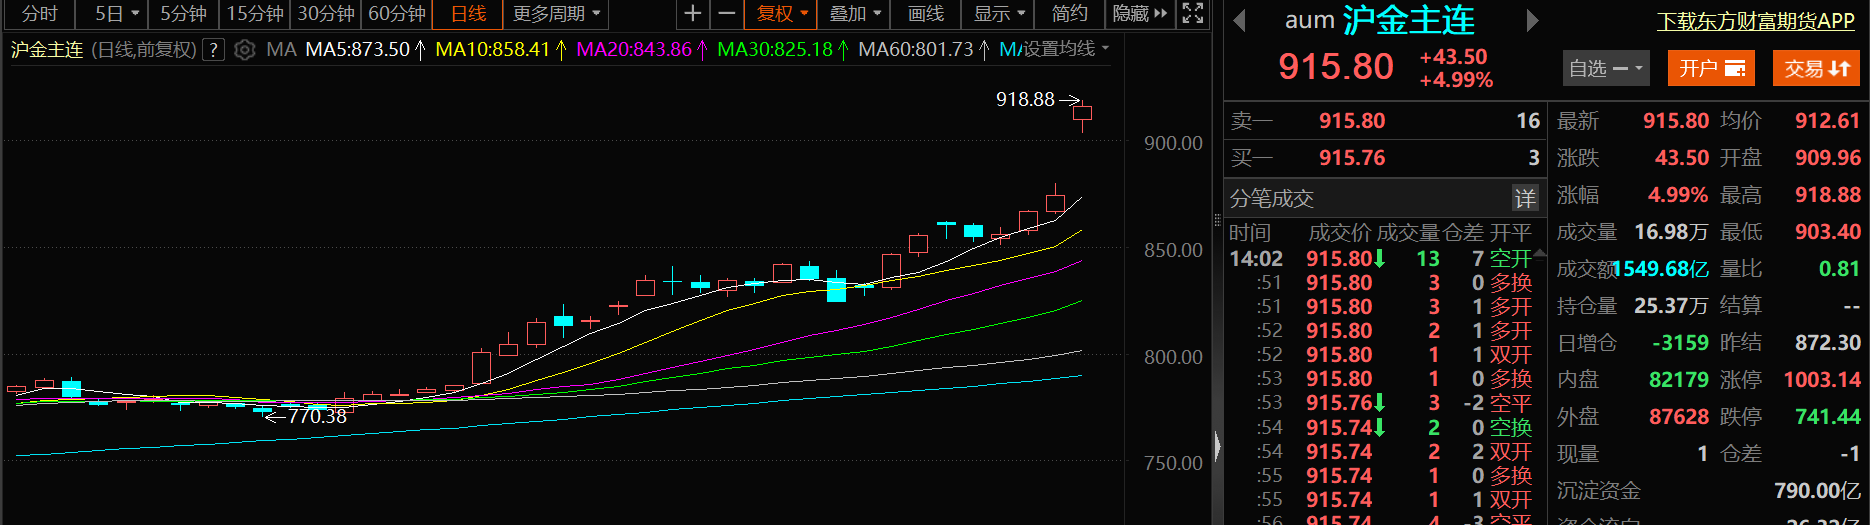Open MA settings gear icon
Image resolution: width=1870 pixels, height=525 pixels.
click(x=244, y=50)
